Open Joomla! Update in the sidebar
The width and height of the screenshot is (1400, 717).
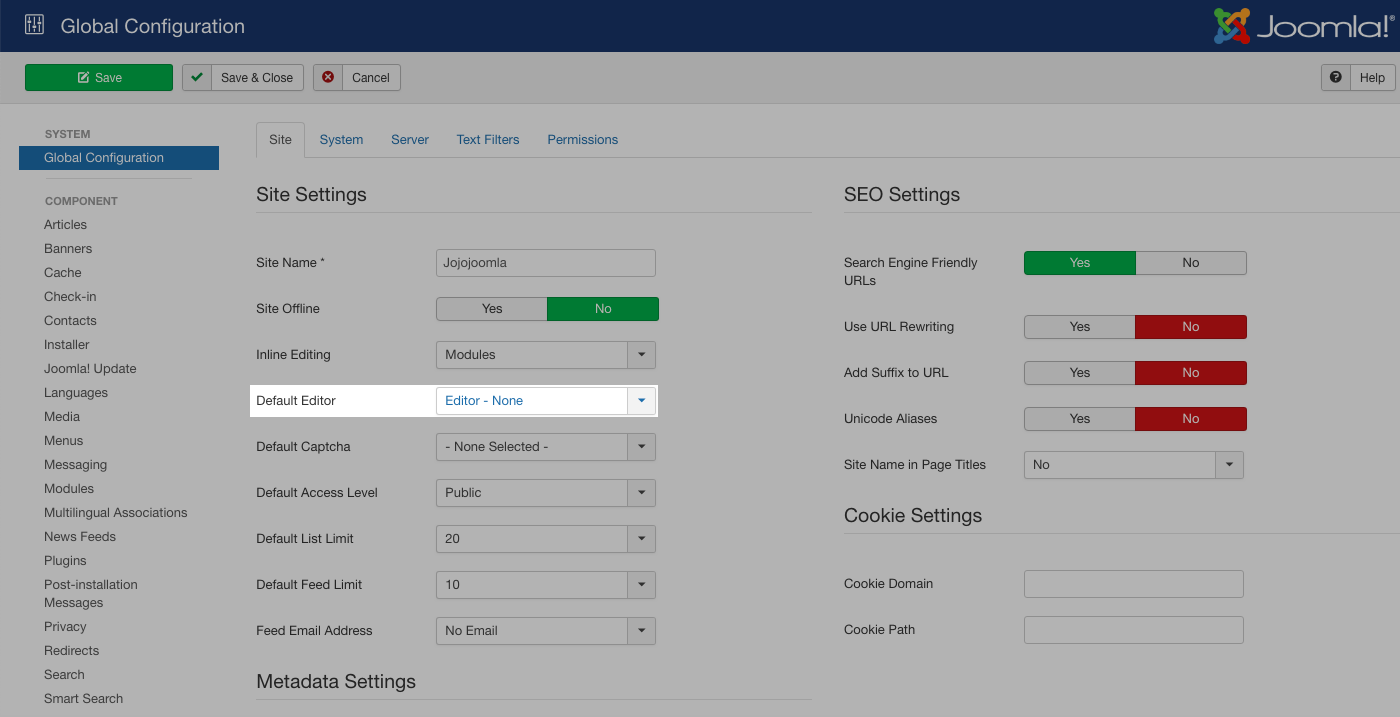(90, 369)
